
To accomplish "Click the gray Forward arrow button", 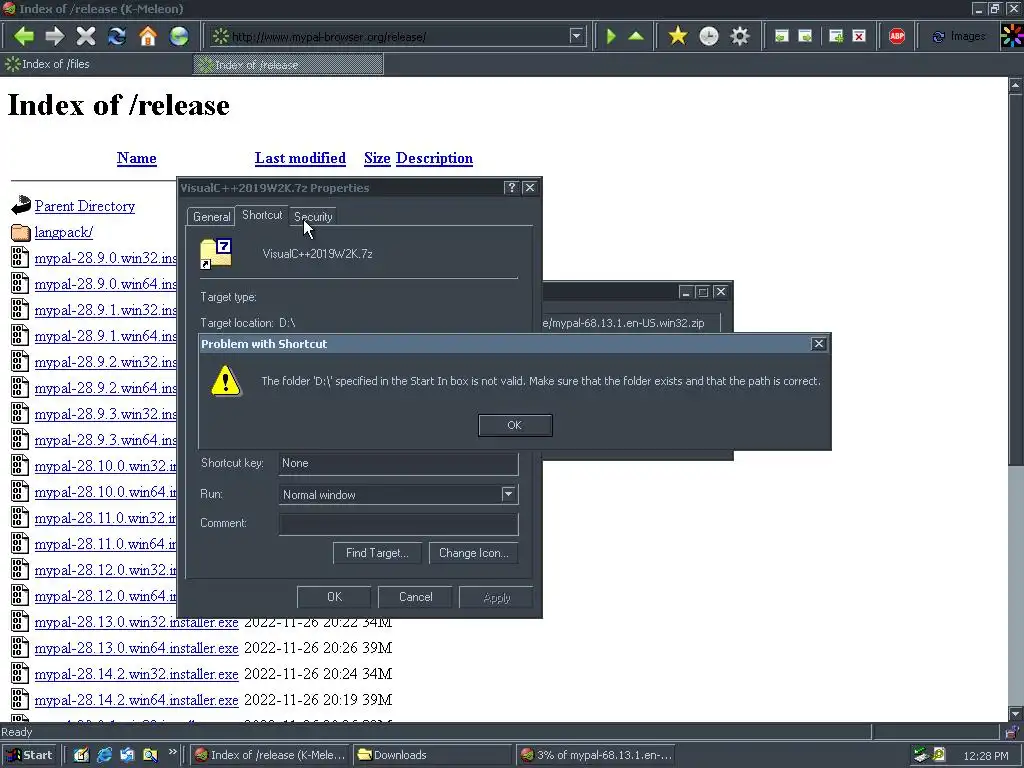I will (55, 36).
